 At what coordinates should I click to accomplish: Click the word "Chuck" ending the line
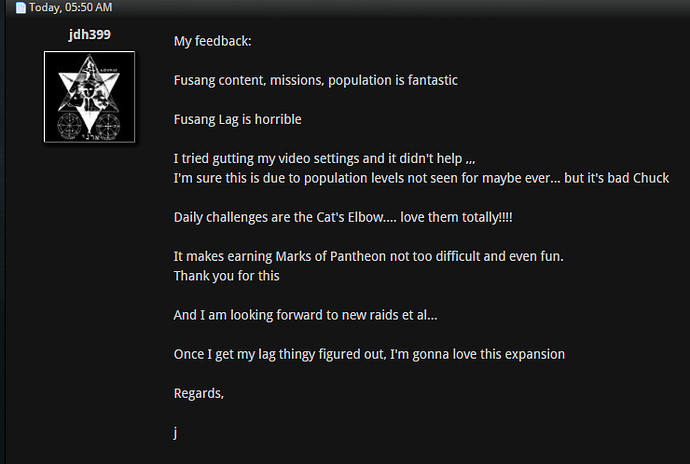(x=651, y=178)
